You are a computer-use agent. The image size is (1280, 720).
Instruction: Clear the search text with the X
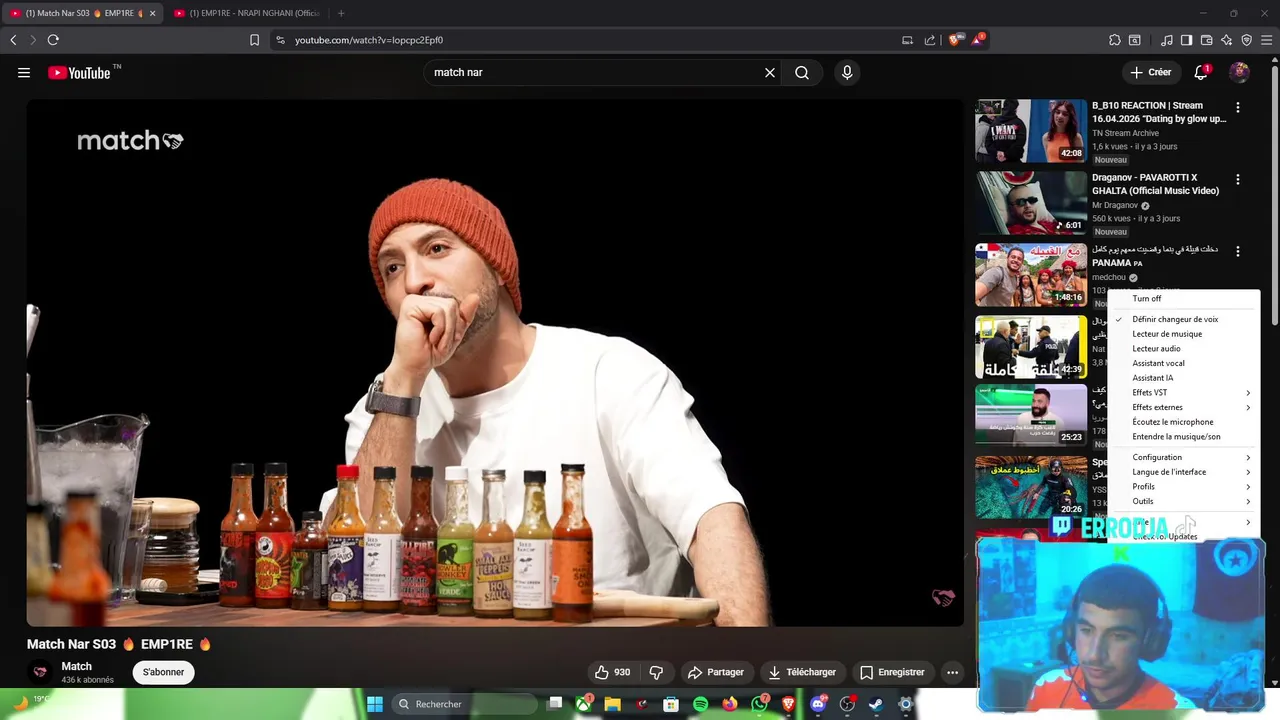[x=770, y=72]
